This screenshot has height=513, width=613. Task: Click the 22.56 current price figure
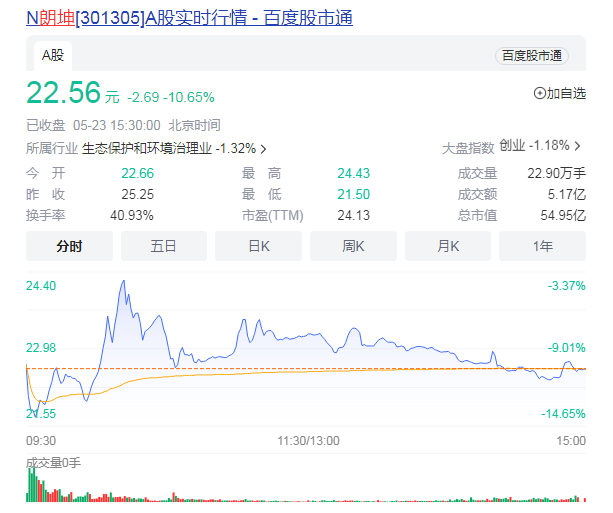[x=63, y=93]
